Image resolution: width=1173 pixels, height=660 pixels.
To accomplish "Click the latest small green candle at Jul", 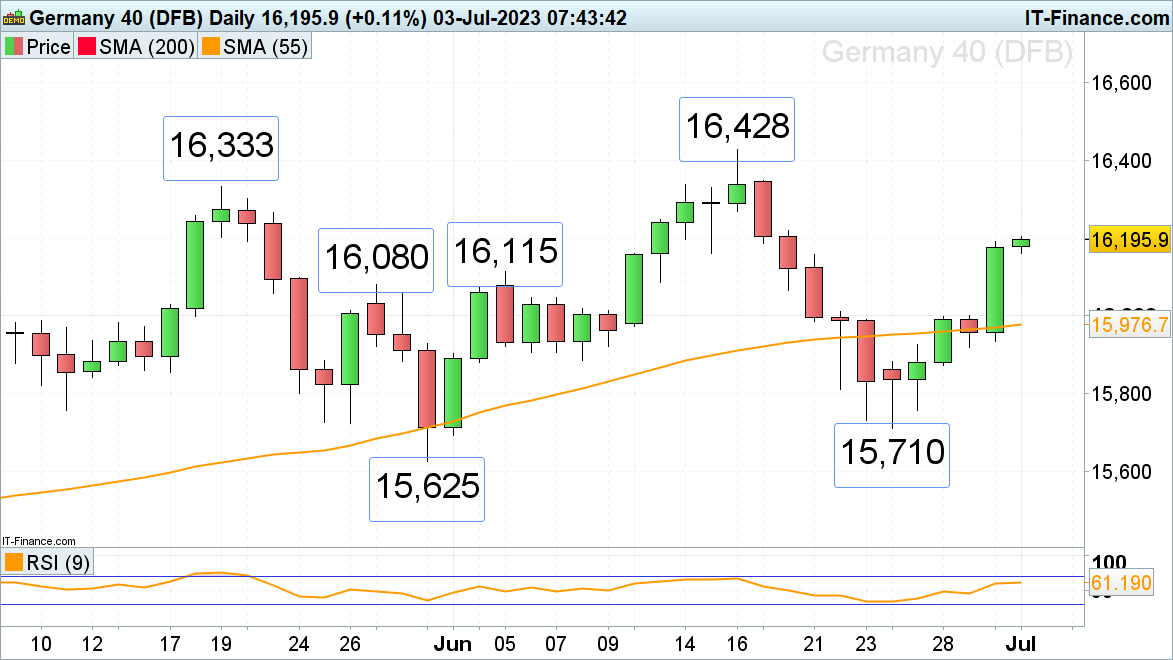I will click(1021, 242).
